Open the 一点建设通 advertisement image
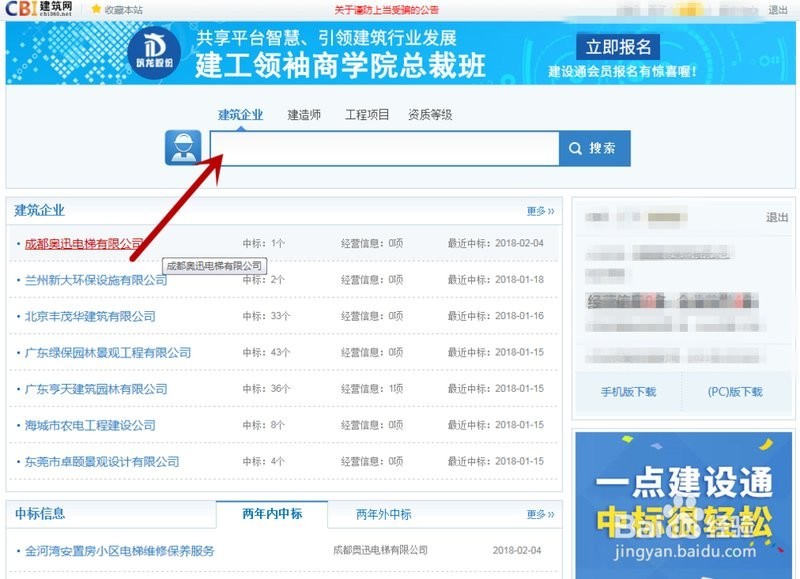The height and width of the screenshot is (579, 800). (x=684, y=505)
